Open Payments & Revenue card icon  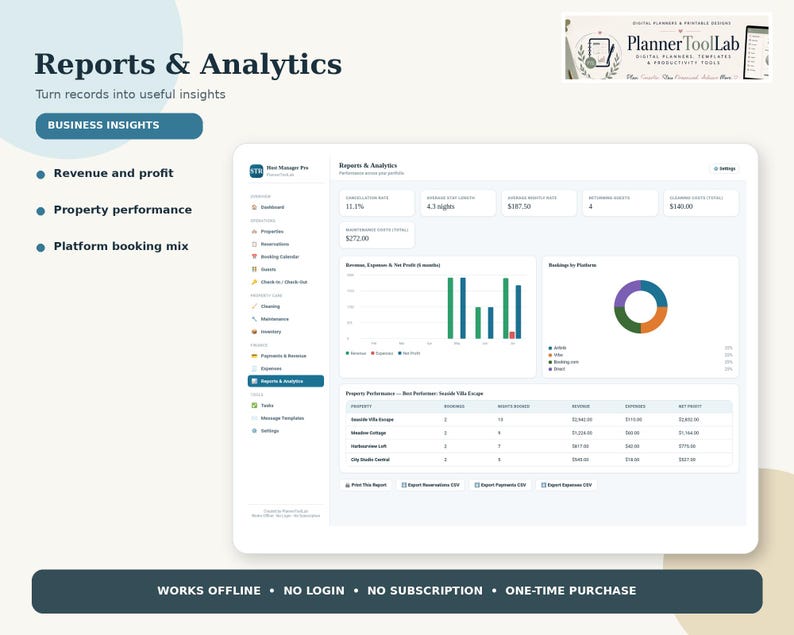(254, 356)
